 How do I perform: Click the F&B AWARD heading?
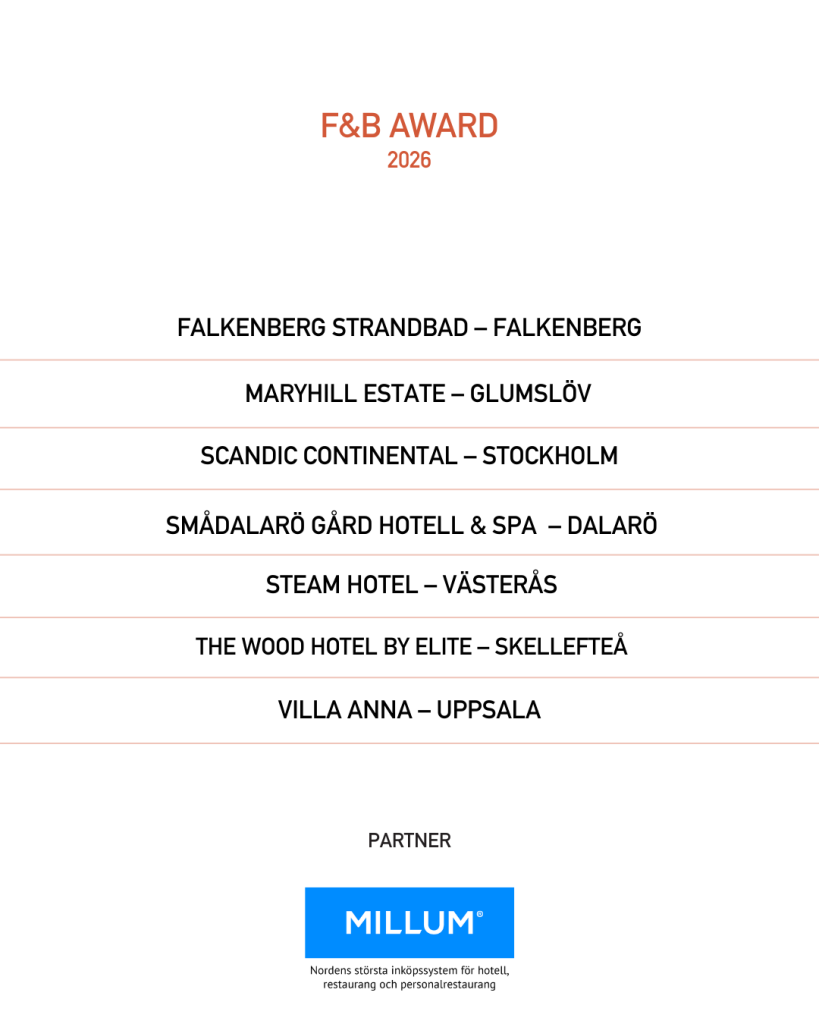(409, 127)
